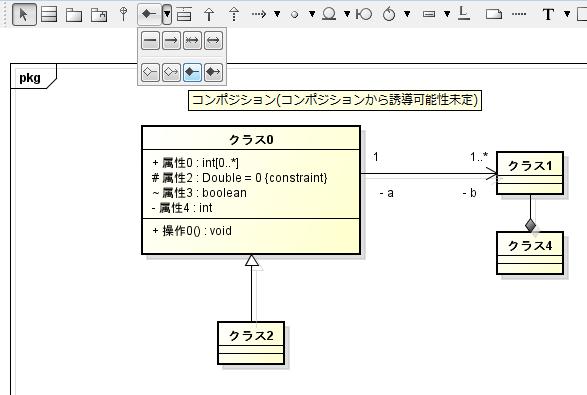587x395 pixels.
Task: Choose plain association line in popup
Action: [150, 40]
